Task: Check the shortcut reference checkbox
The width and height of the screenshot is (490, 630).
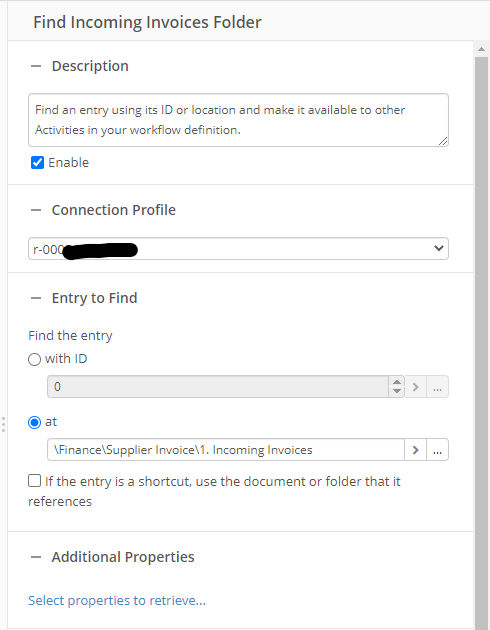Action: pos(35,481)
